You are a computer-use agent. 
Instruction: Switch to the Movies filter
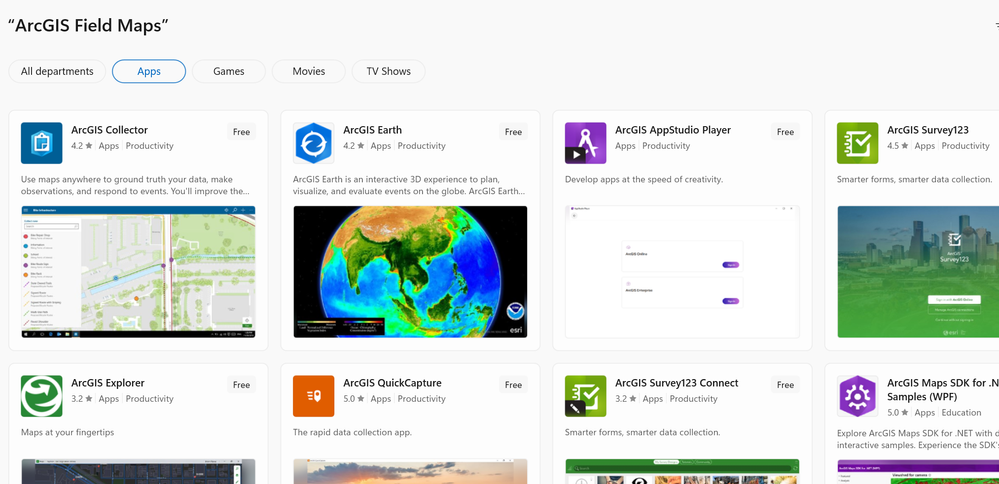[x=309, y=71]
